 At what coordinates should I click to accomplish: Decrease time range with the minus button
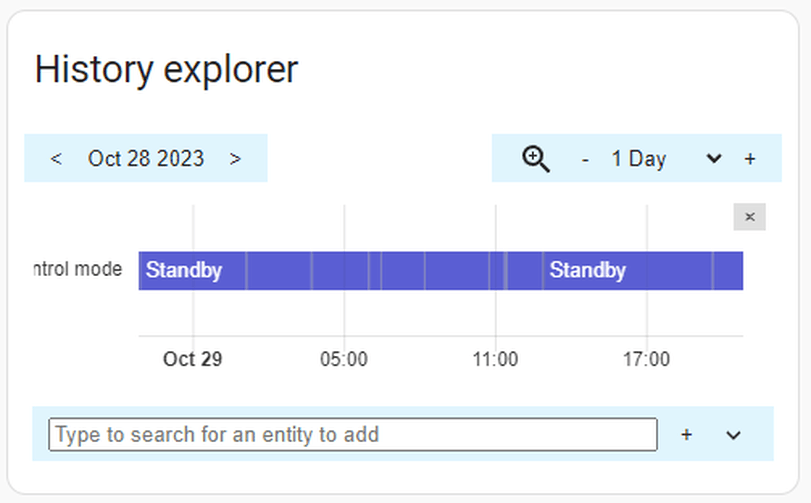585,159
